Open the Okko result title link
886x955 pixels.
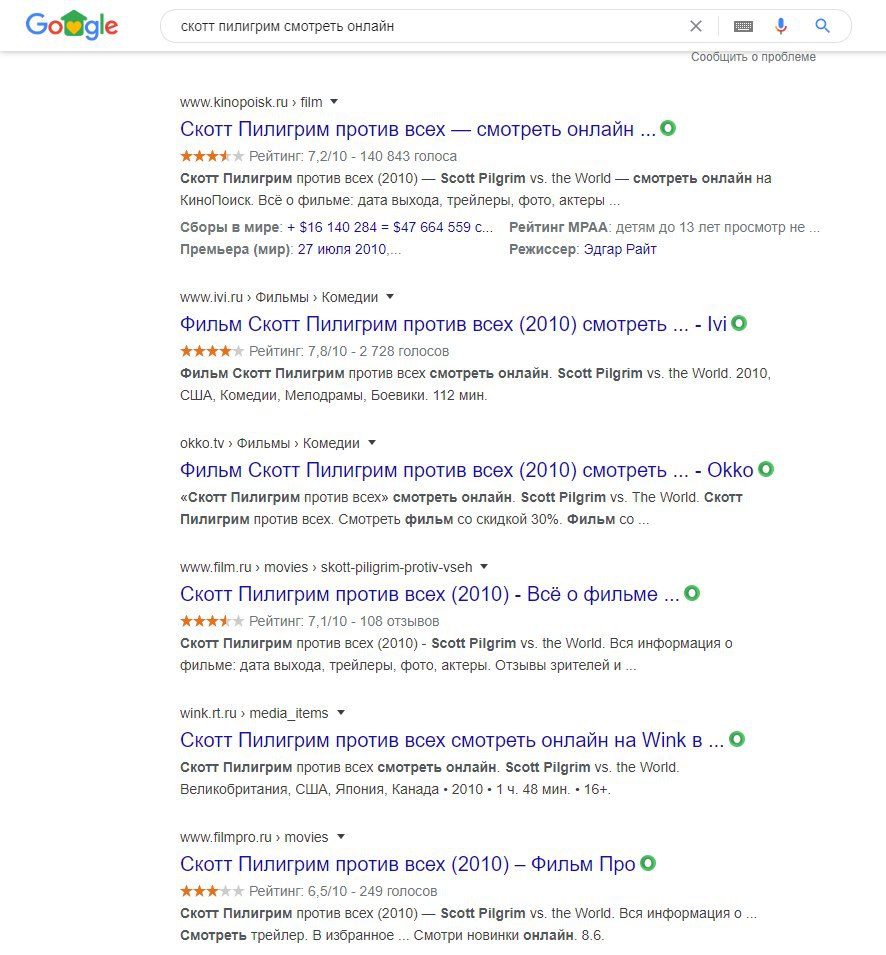click(466, 470)
